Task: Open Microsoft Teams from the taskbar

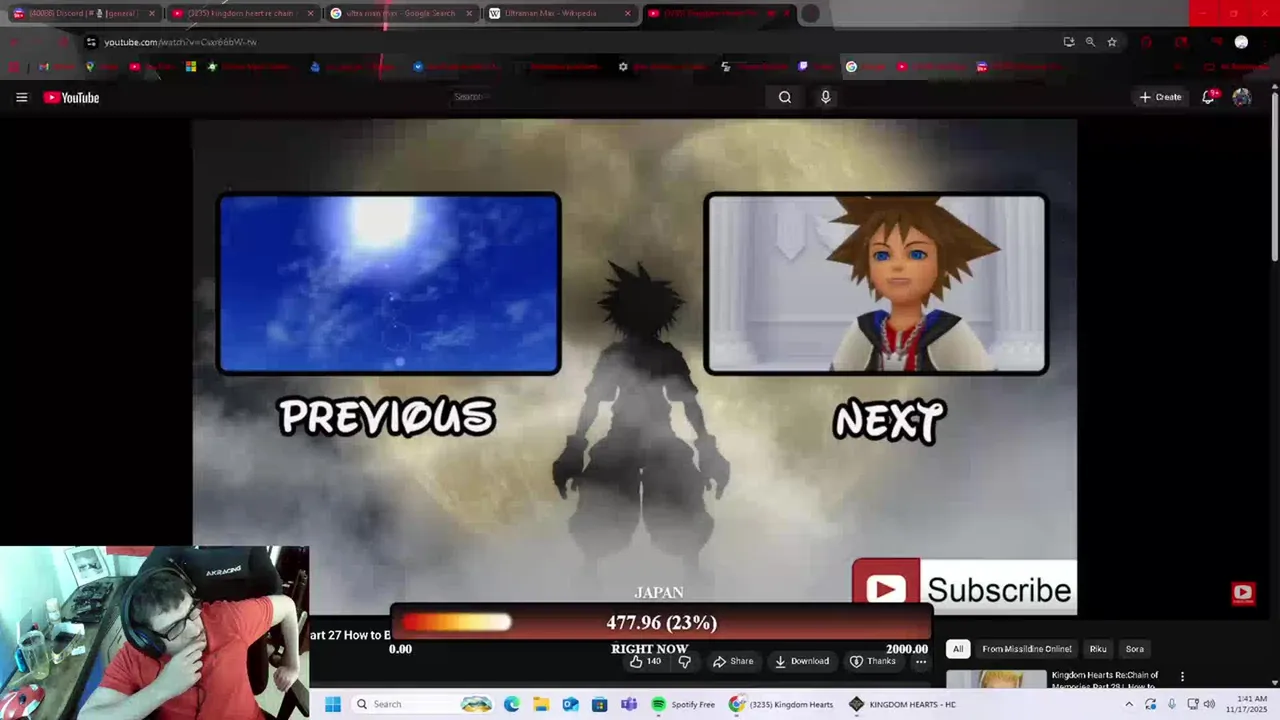Action: (629, 704)
